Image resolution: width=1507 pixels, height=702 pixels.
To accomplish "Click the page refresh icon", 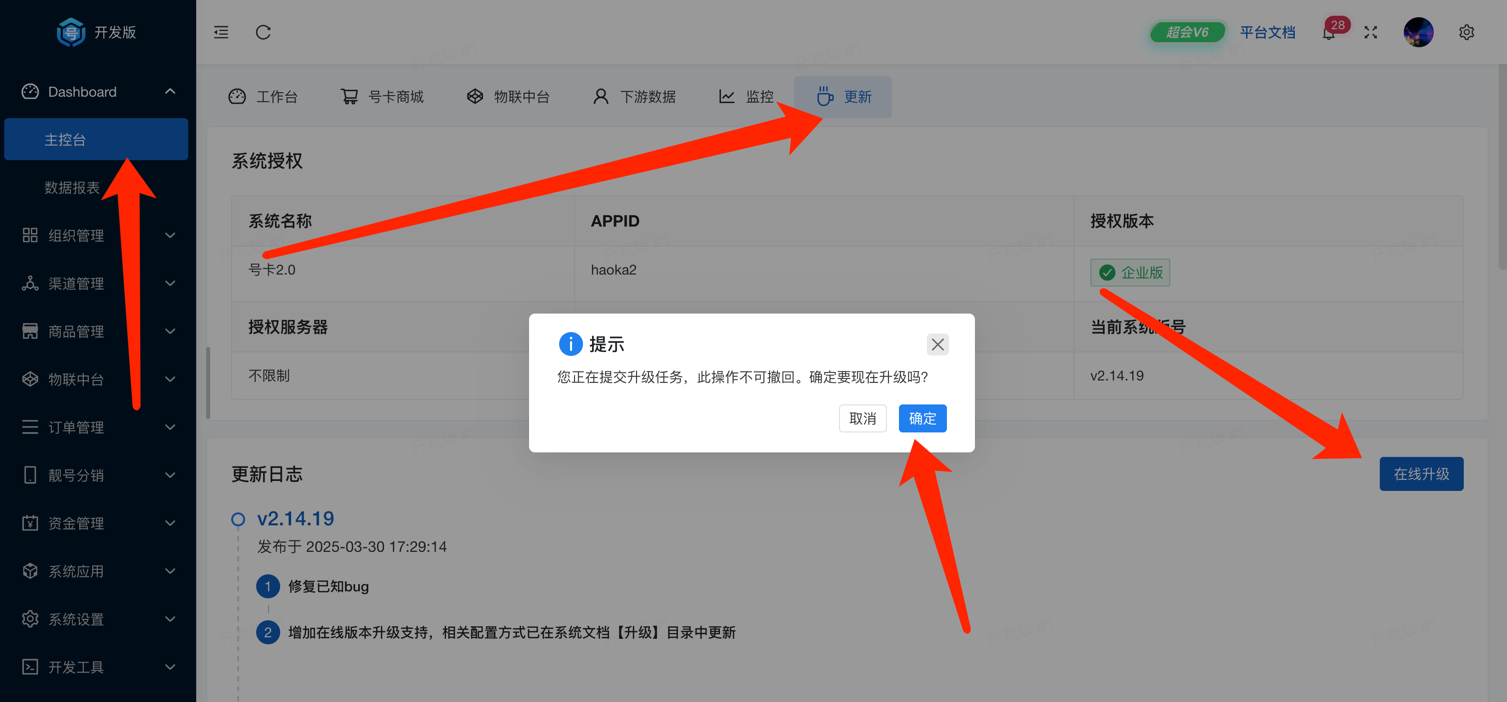I will 263,32.
